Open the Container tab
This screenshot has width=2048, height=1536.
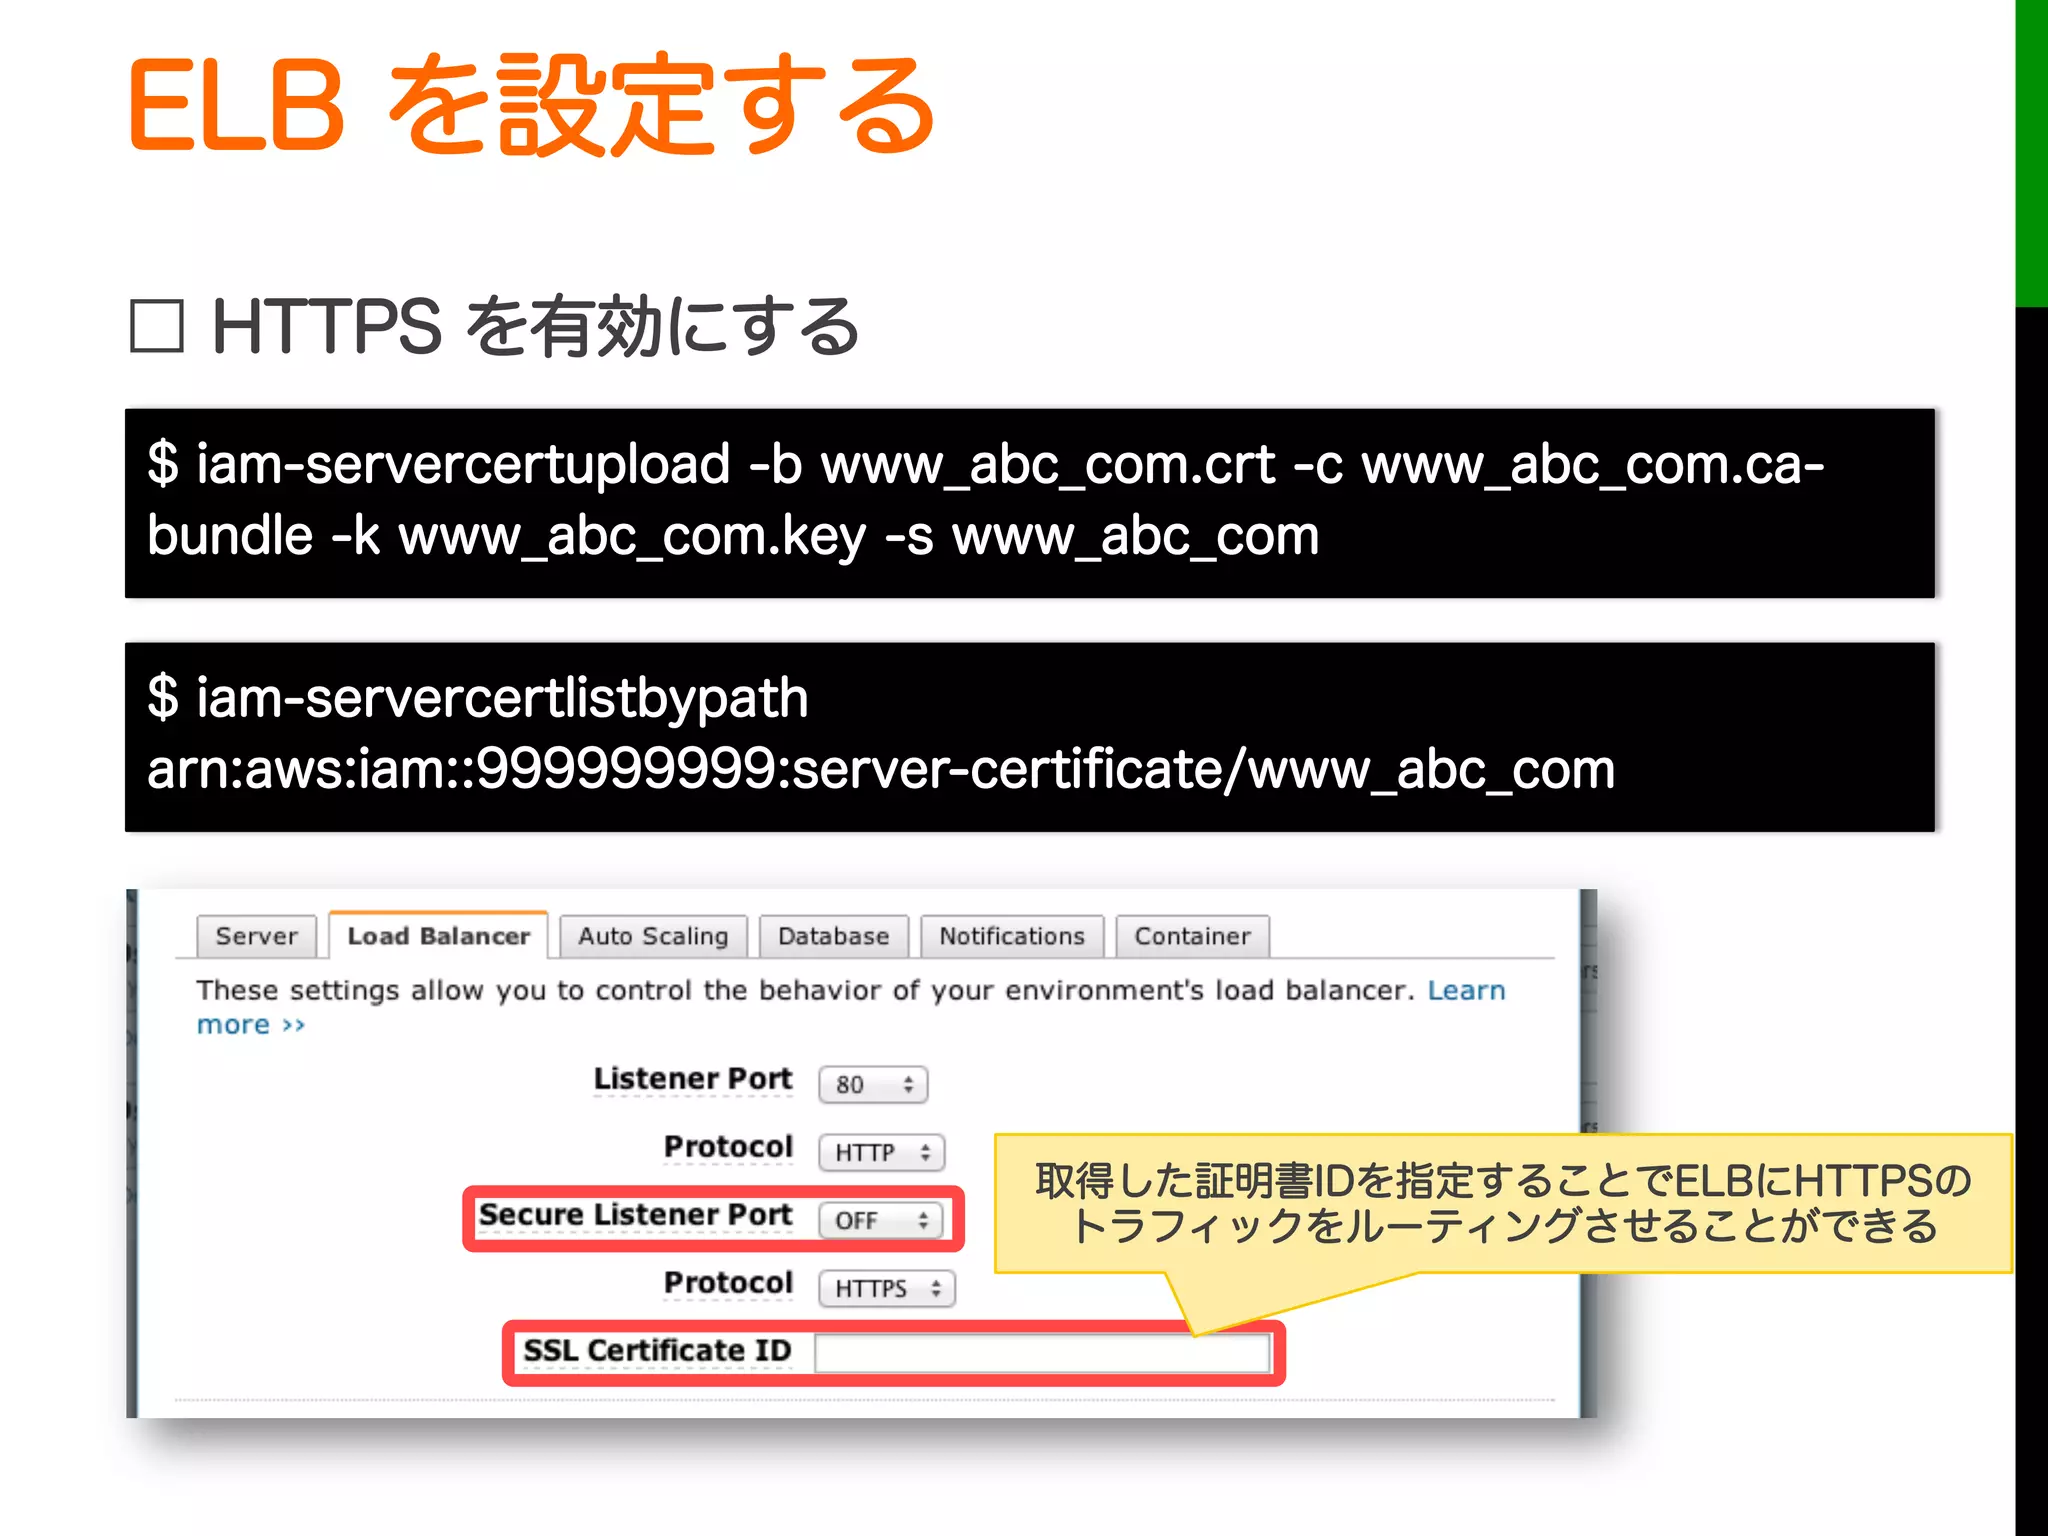(x=1192, y=936)
